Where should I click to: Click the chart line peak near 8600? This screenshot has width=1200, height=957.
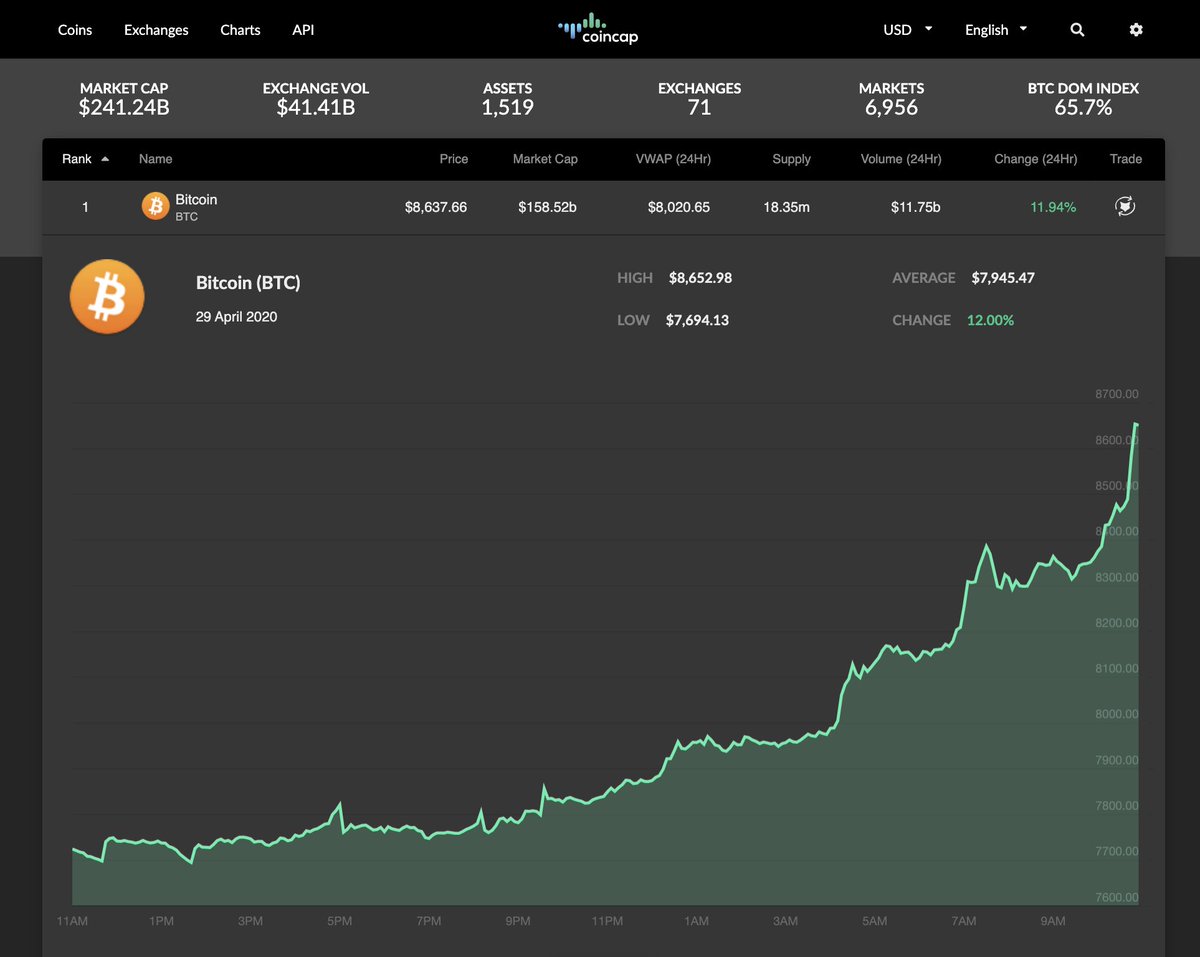(x=1136, y=425)
